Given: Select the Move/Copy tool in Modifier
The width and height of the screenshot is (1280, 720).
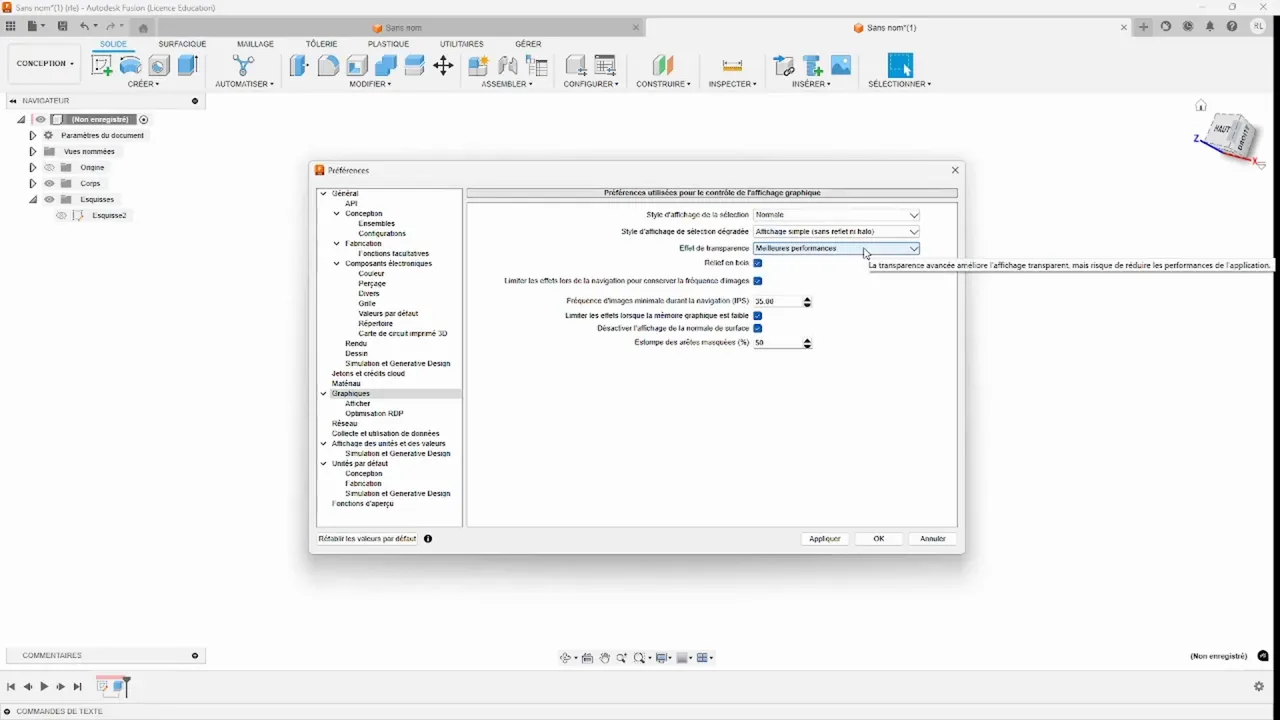Looking at the screenshot, I should (443, 64).
